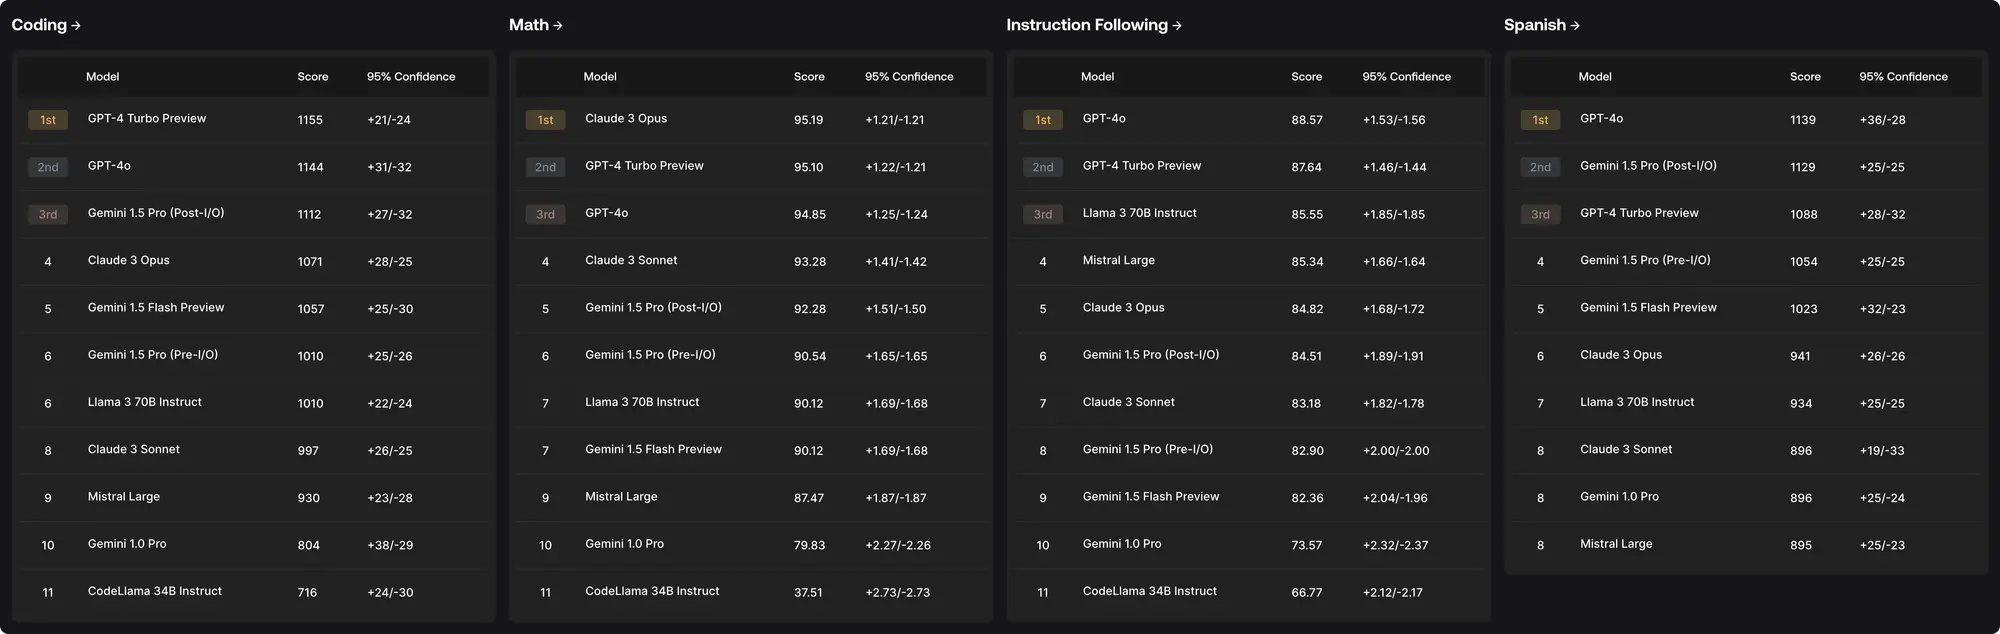This screenshot has width=2000, height=634.
Task: Click score 95.19 in Math table
Action: [x=809, y=120]
